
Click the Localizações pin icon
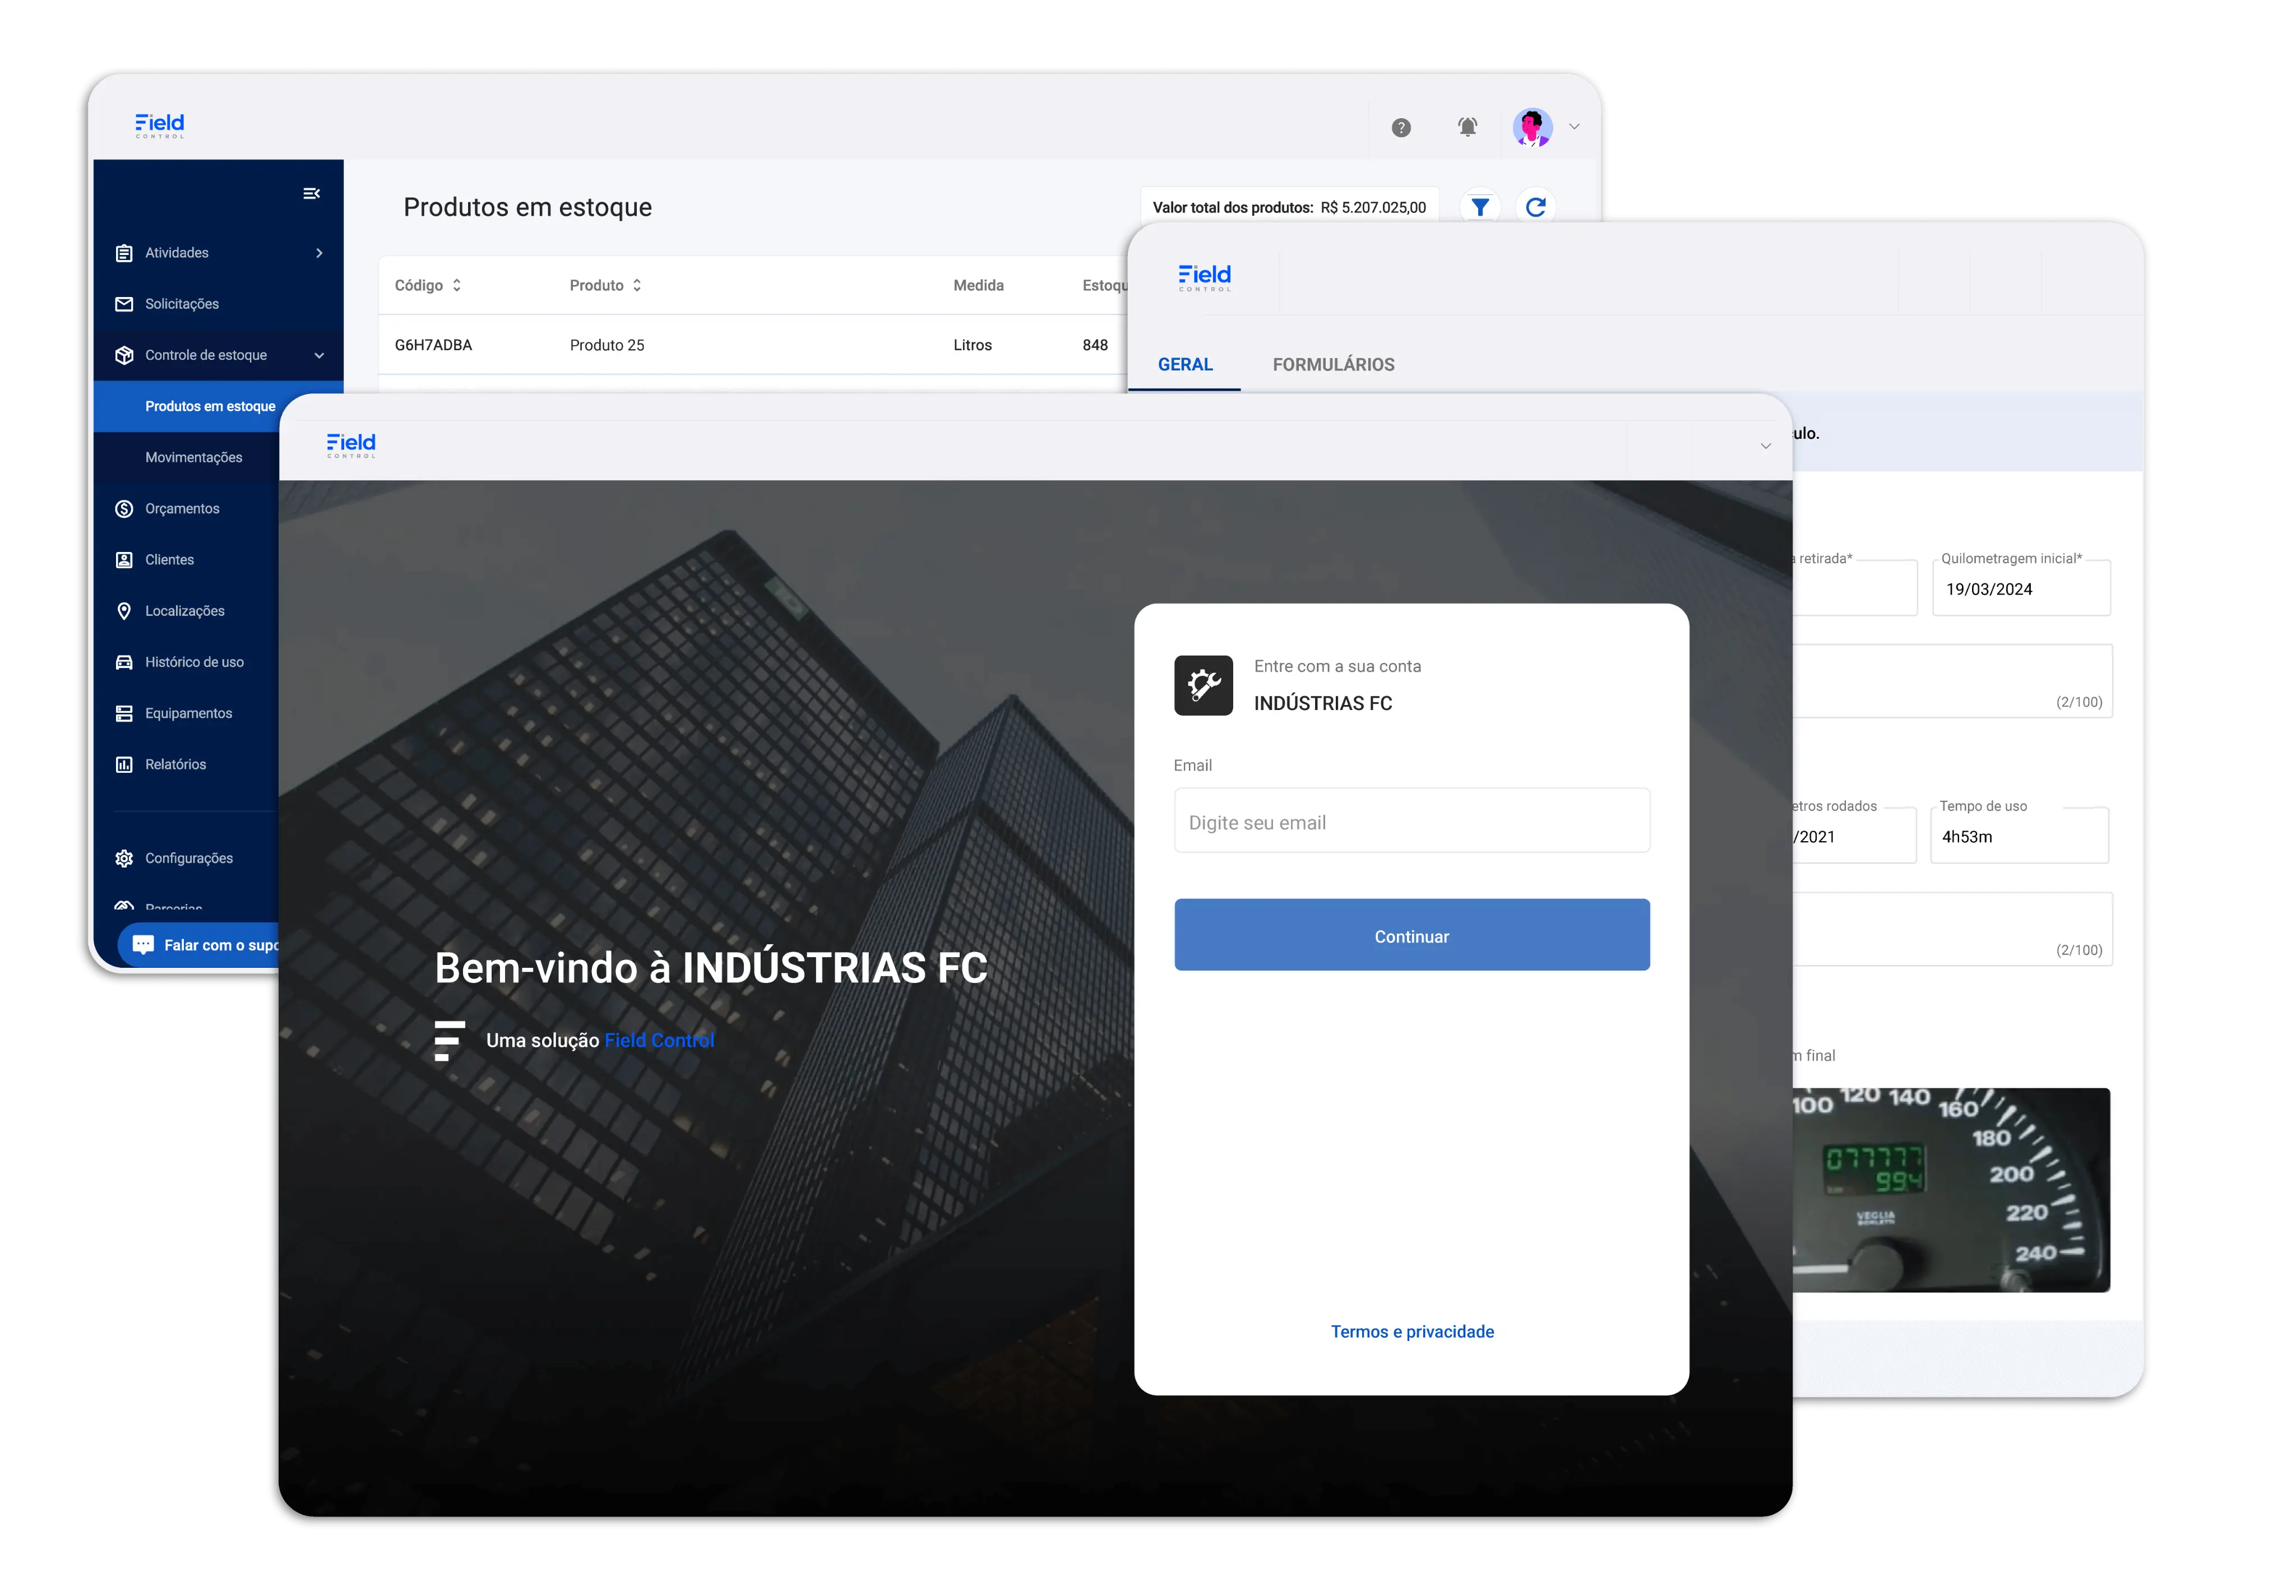pyautogui.click(x=124, y=611)
